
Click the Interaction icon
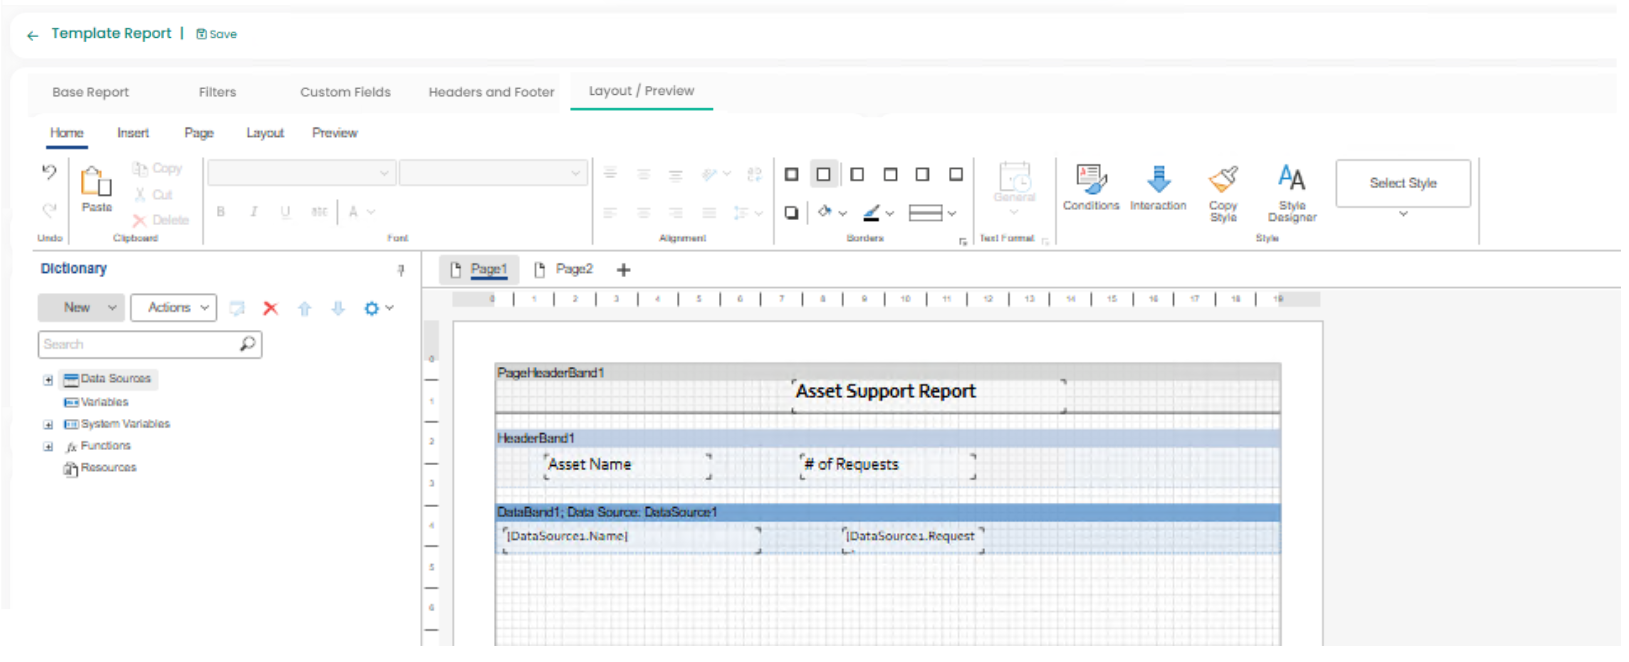(x=1158, y=187)
